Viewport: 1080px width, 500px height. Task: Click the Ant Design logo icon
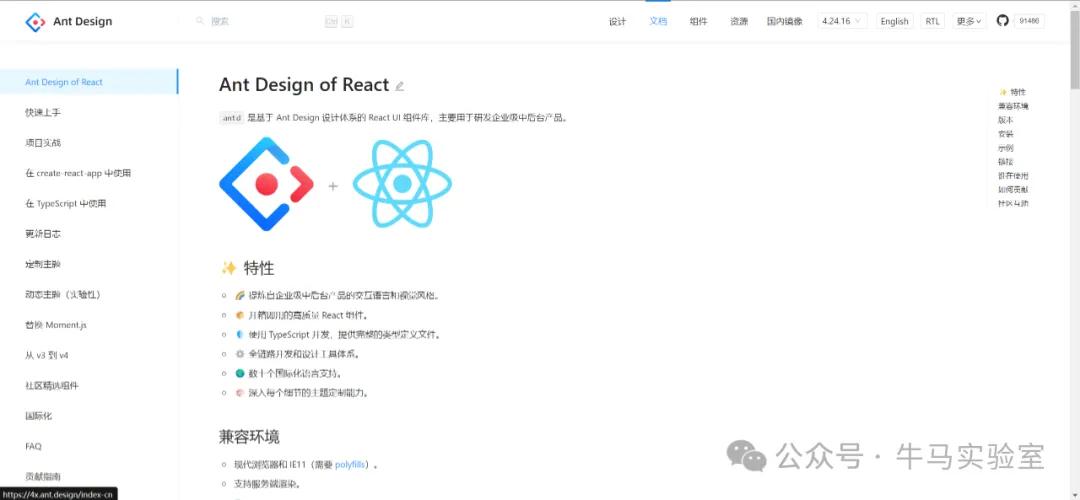click(x=35, y=22)
